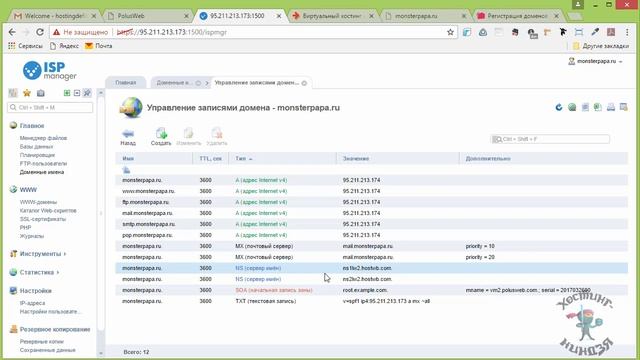Click the black cursor extension icon
Screen dimensions: 640x360
pyautogui.click(x=563, y=32)
